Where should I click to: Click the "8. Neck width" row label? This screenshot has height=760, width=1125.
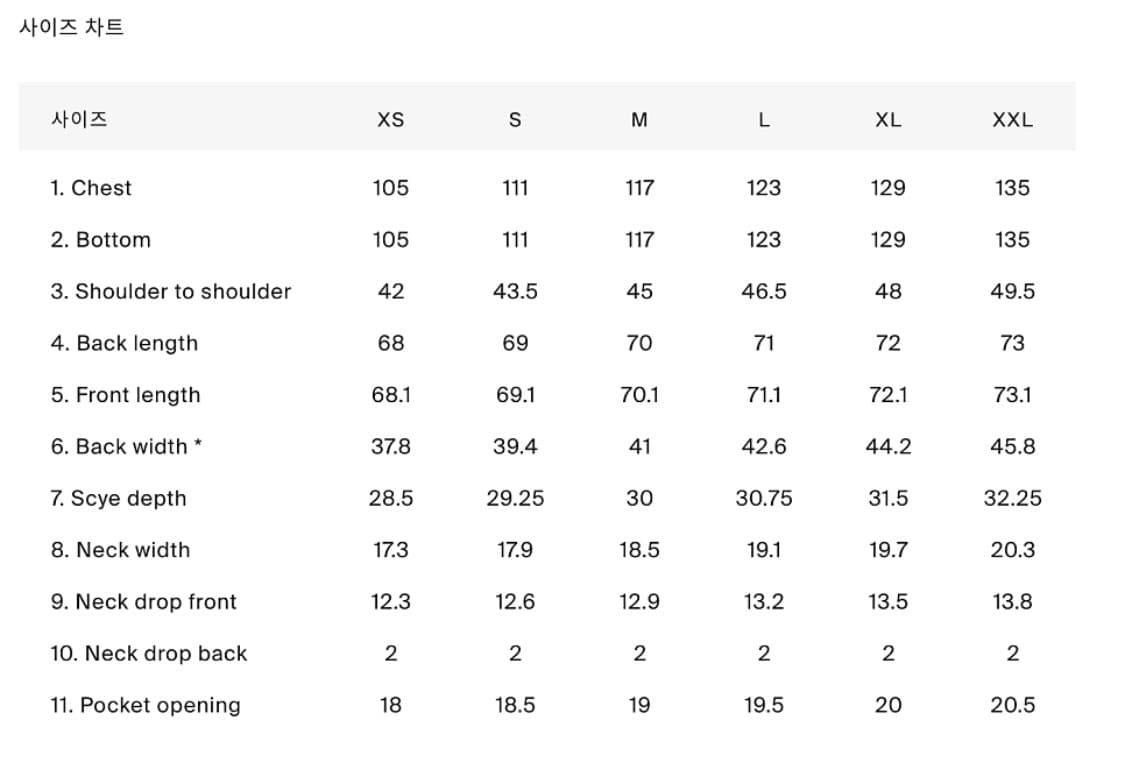click(x=120, y=550)
